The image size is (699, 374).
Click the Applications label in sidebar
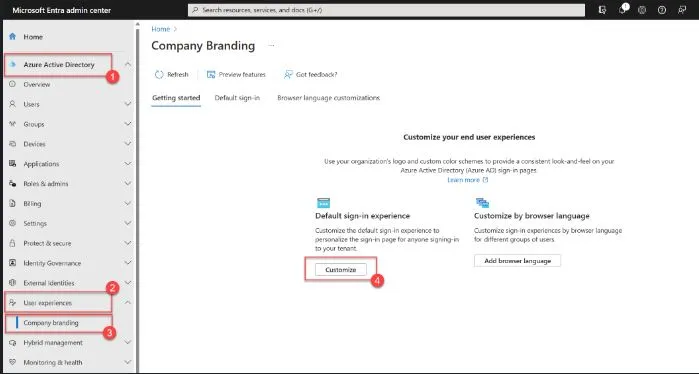(x=41, y=164)
